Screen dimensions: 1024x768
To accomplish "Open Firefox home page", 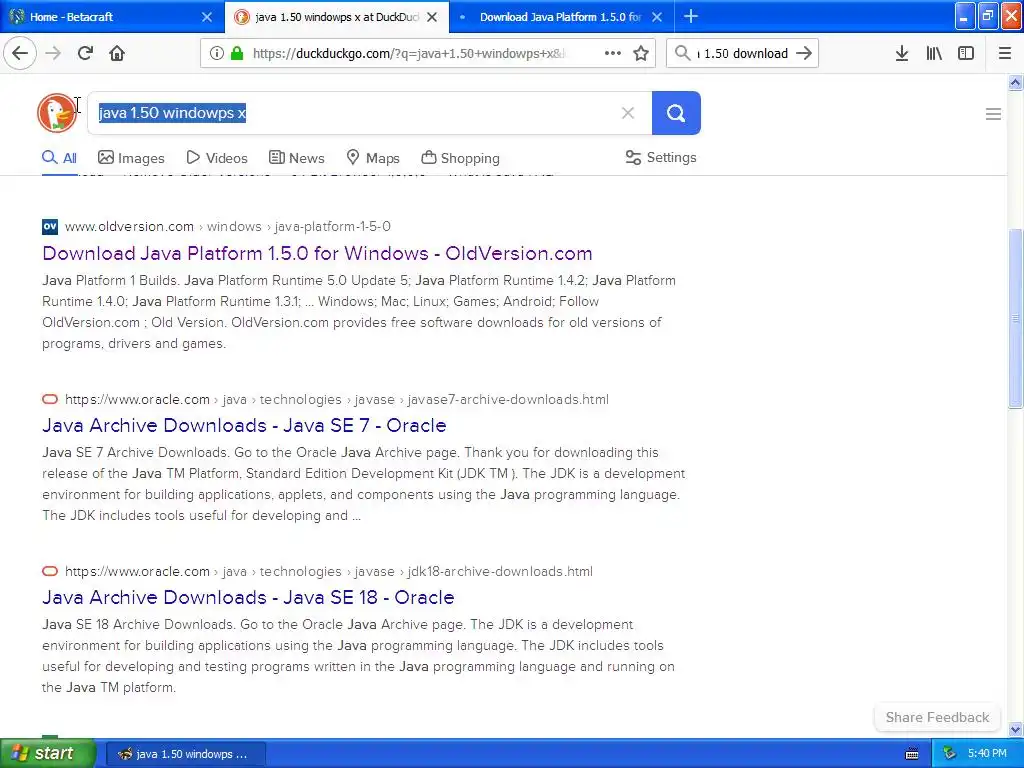I will [x=117, y=53].
